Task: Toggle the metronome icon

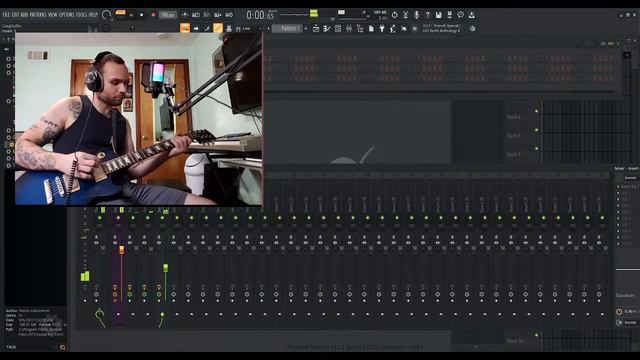Action: (x=185, y=15)
